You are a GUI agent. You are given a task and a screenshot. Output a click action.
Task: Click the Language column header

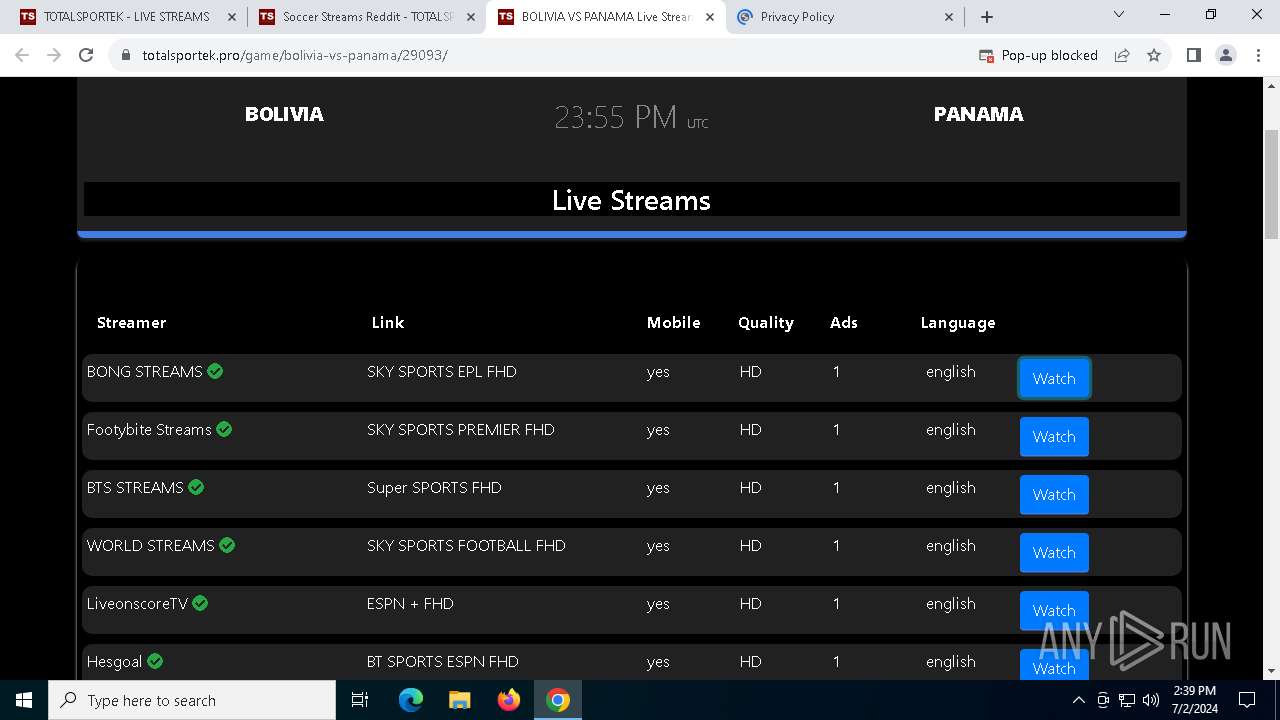(958, 322)
